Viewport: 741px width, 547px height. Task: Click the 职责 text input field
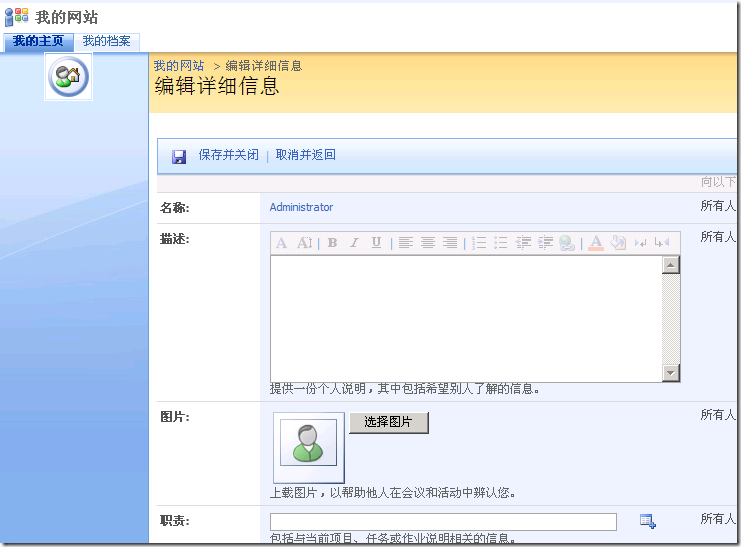click(443, 521)
